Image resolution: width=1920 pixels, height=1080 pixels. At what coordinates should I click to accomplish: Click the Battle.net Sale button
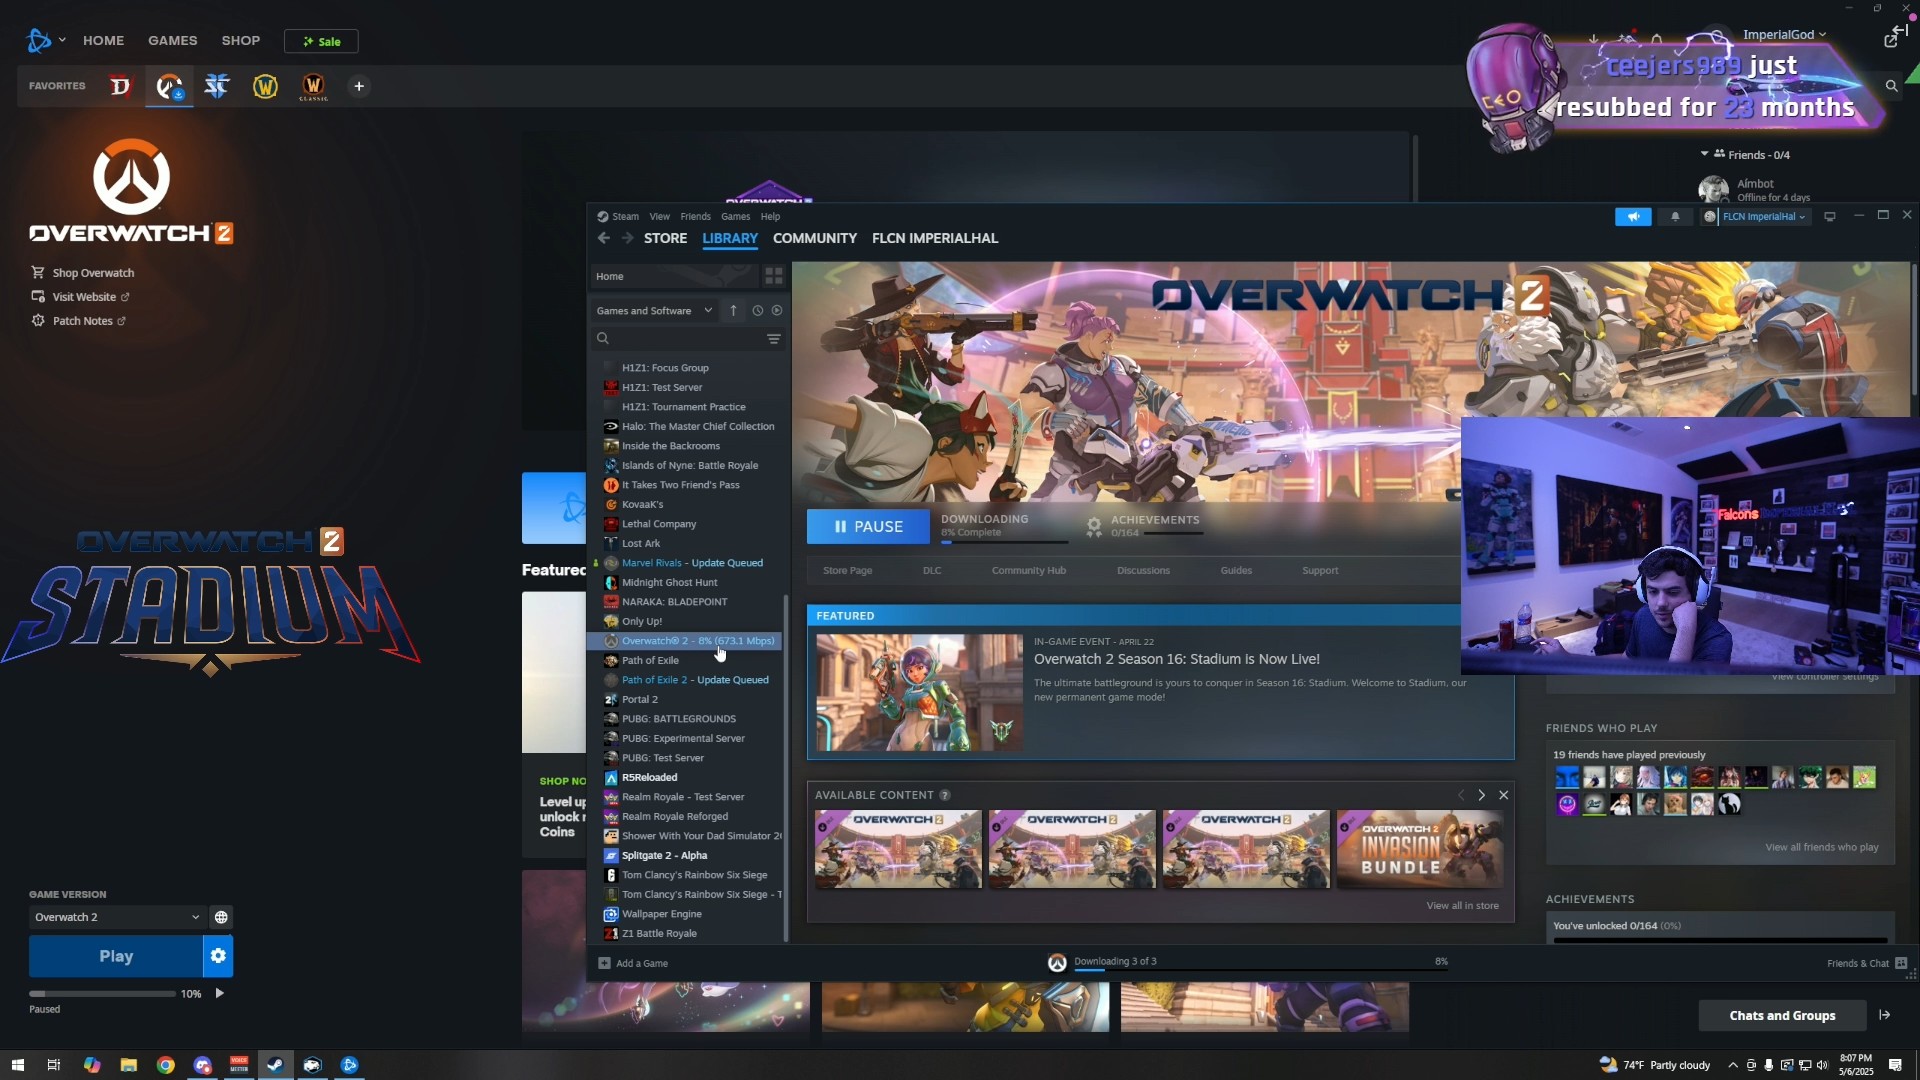[x=321, y=41]
